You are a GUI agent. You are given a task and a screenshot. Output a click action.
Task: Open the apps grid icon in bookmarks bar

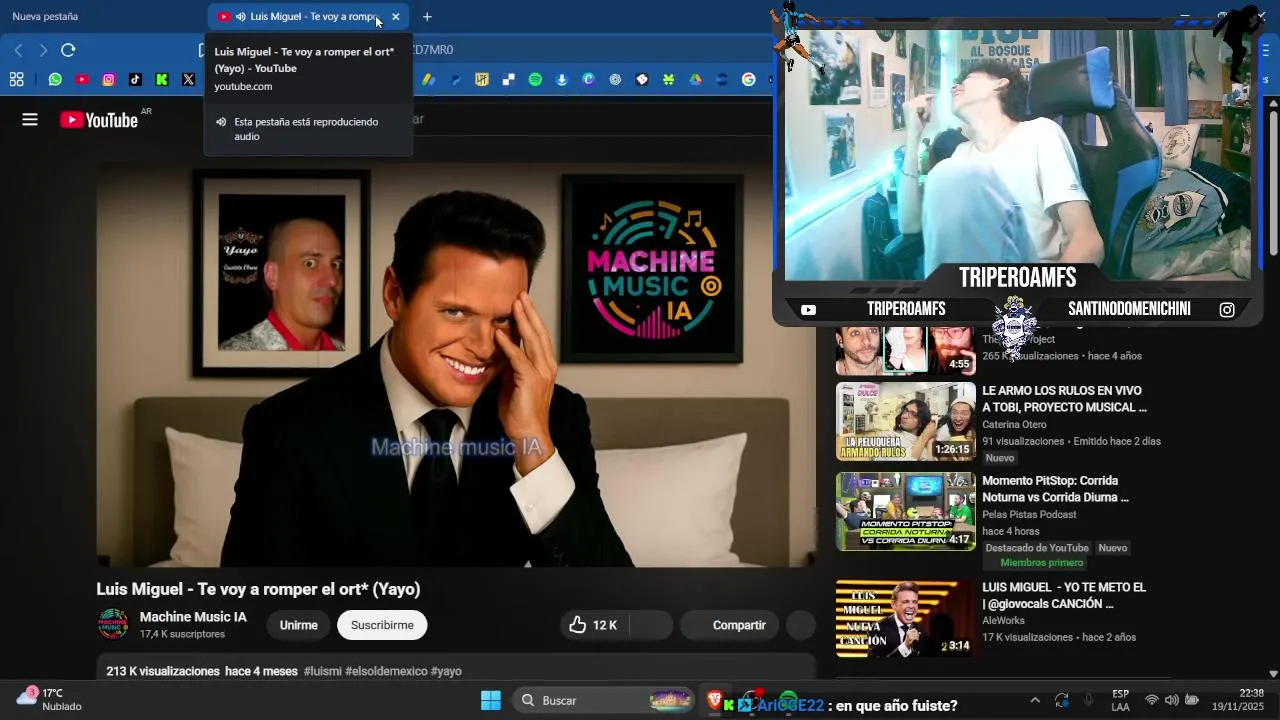pos(17,79)
